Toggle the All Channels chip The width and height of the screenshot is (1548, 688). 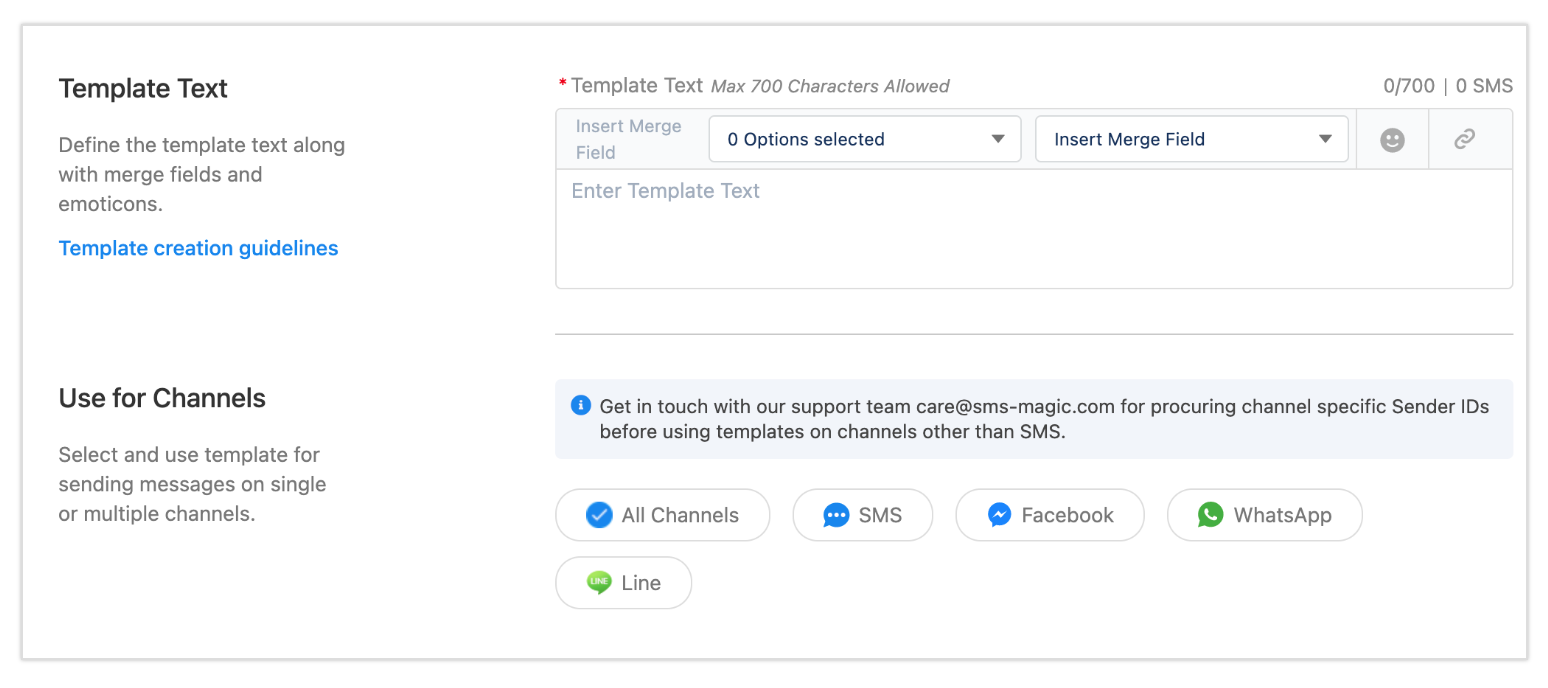pos(663,515)
